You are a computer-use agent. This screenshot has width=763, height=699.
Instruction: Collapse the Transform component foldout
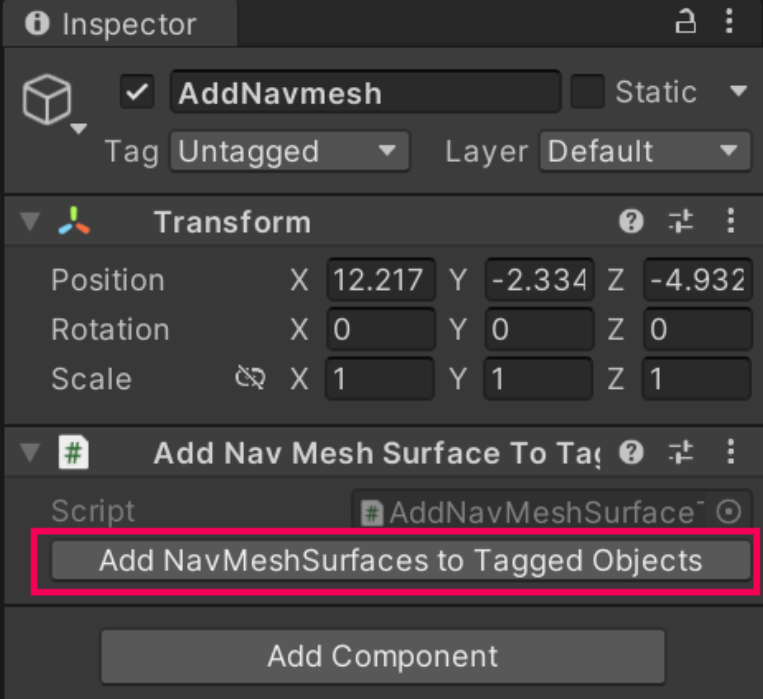(28, 222)
